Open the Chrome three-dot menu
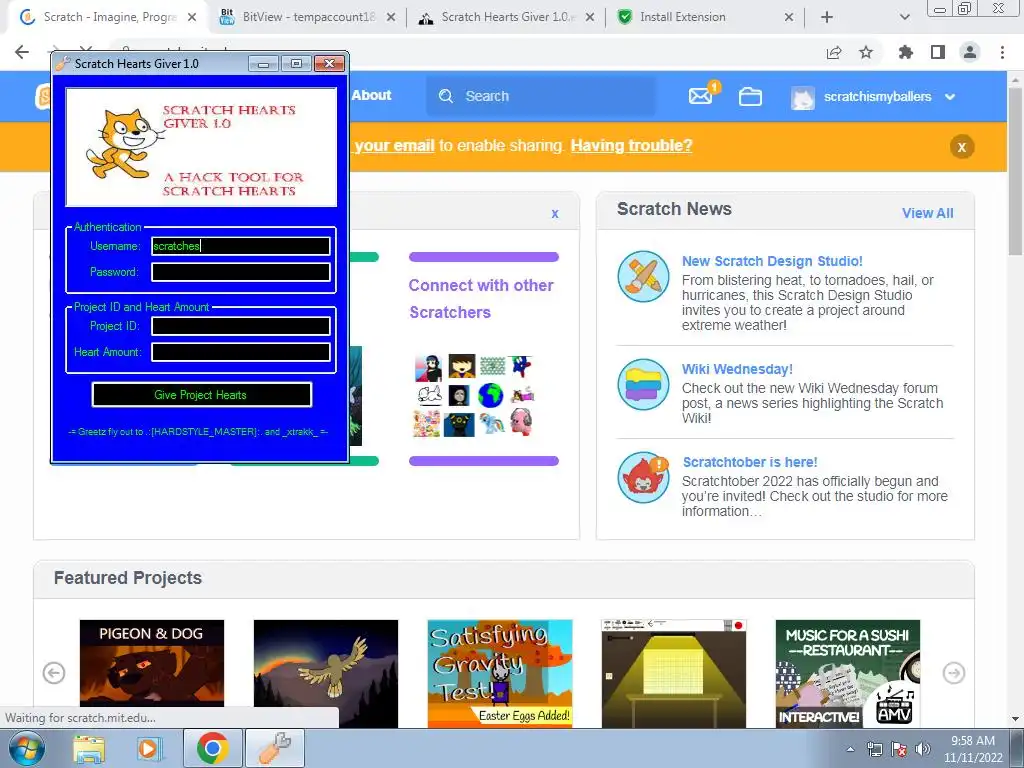Image resolution: width=1024 pixels, height=768 pixels. [1002, 52]
